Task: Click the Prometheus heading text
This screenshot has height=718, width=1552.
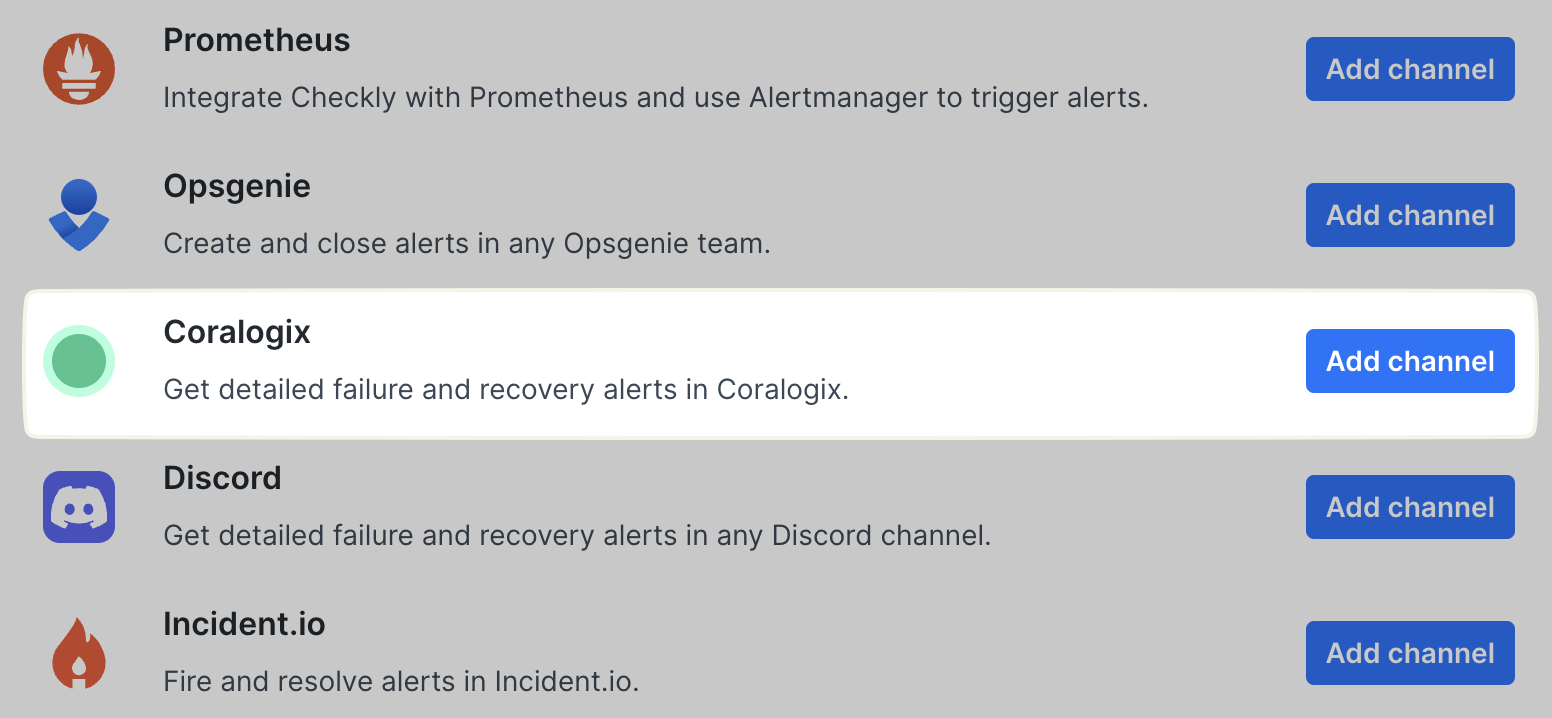Action: pyautogui.click(x=256, y=40)
